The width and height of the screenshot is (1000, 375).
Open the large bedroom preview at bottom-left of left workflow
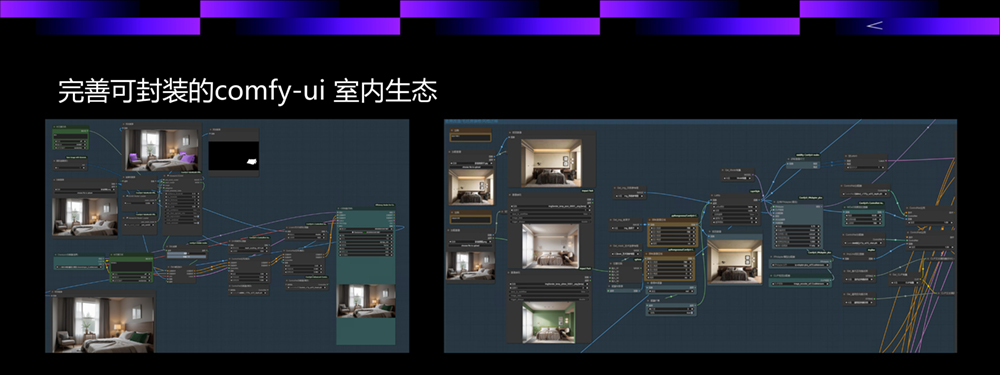pos(103,324)
